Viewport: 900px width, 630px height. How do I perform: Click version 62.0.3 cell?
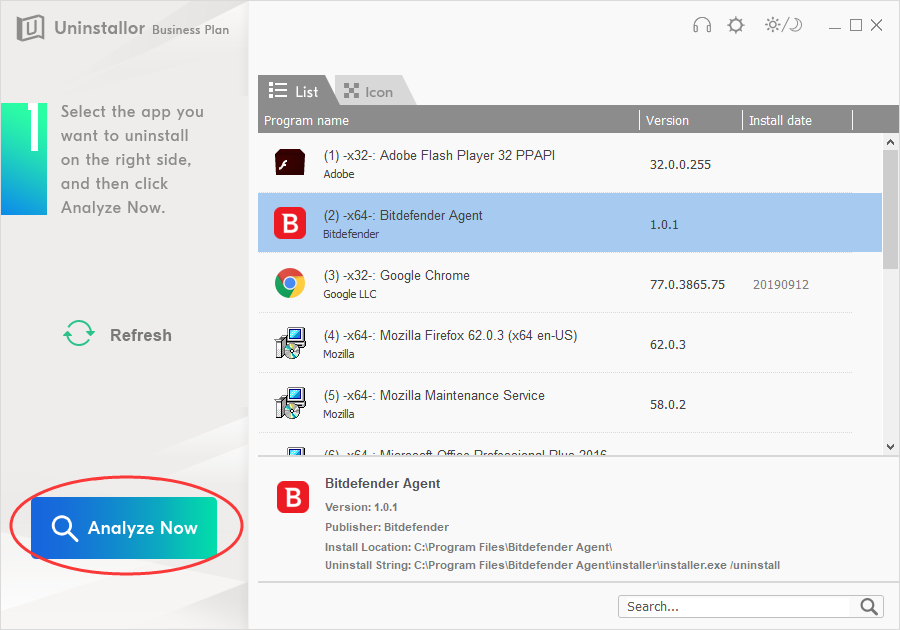[668, 345]
